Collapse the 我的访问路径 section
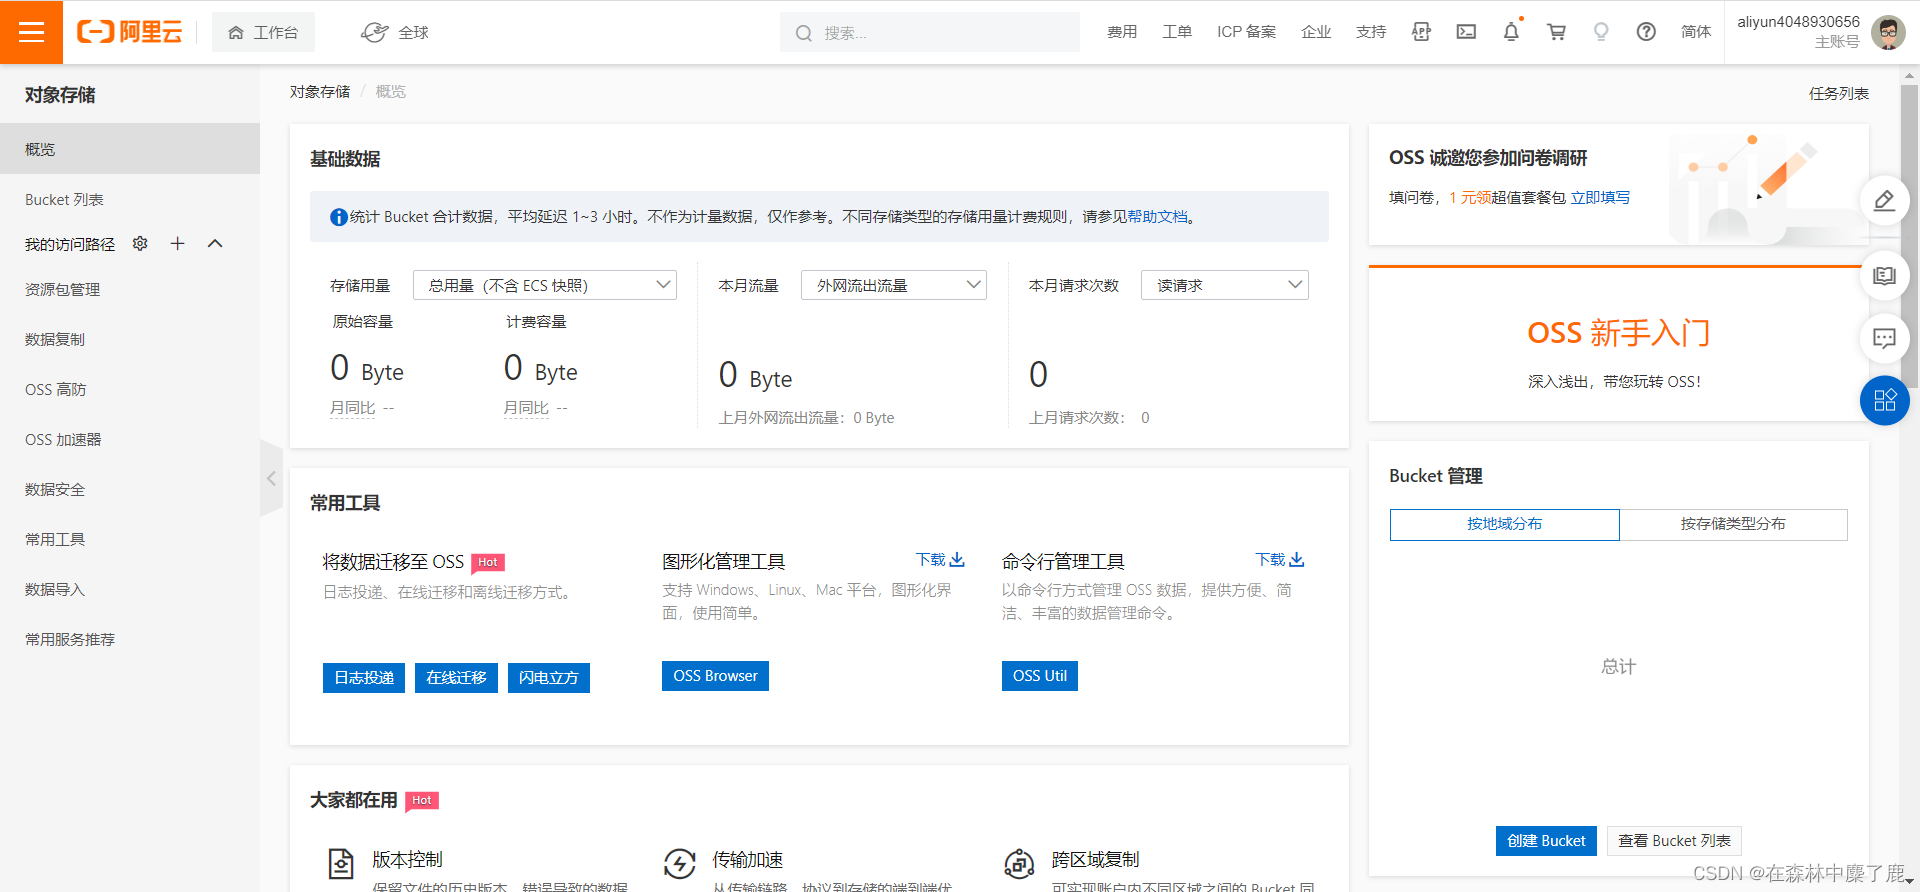Screen dimensions: 1920x892 point(215,243)
